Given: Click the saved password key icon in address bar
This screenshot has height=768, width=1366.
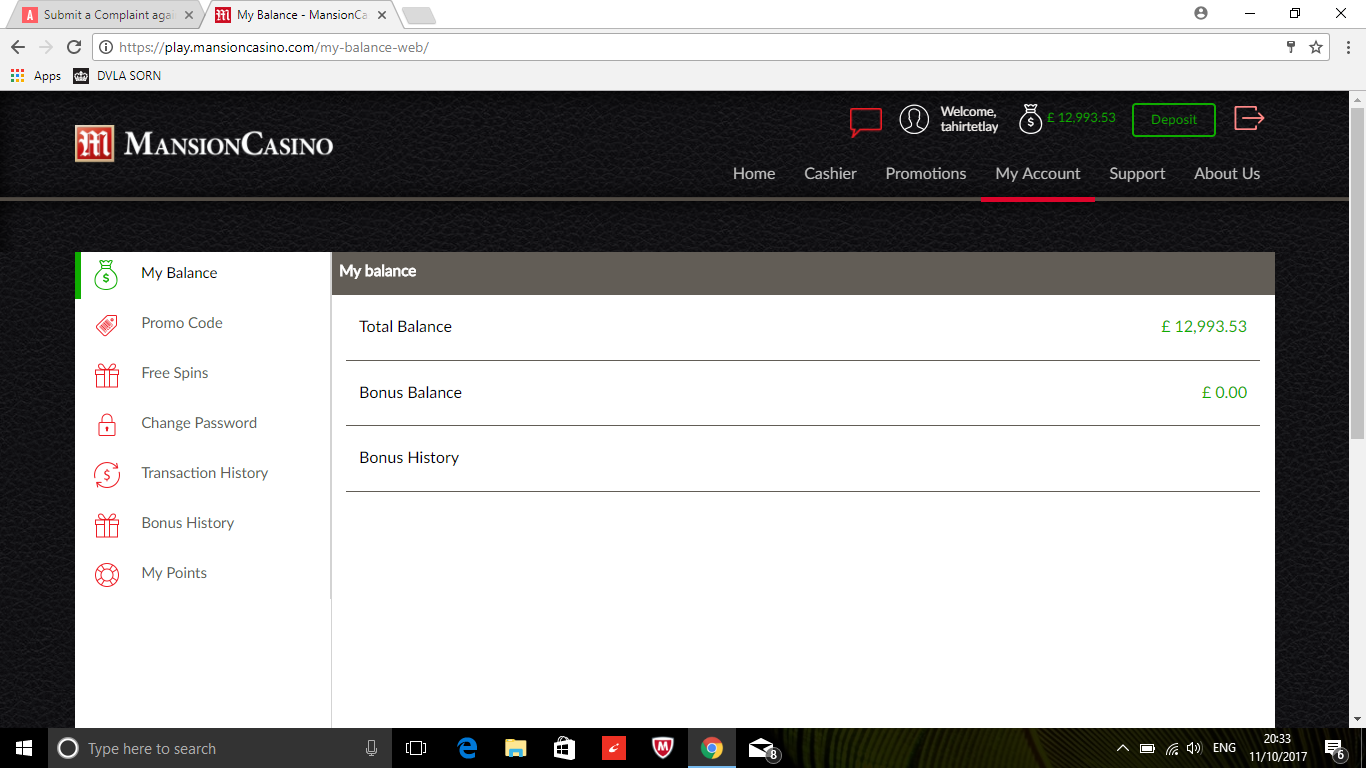Looking at the screenshot, I should click(1291, 47).
